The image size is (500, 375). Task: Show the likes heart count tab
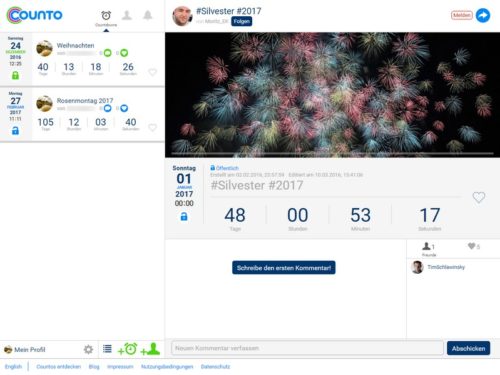coord(474,246)
